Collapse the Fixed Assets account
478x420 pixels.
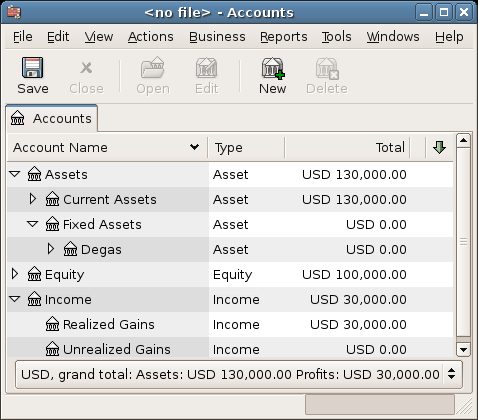[x=33, y=224]
